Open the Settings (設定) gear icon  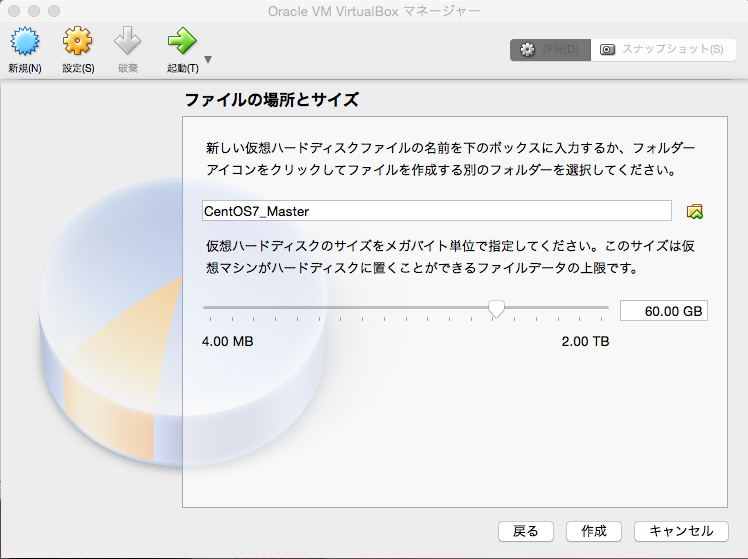78,41
